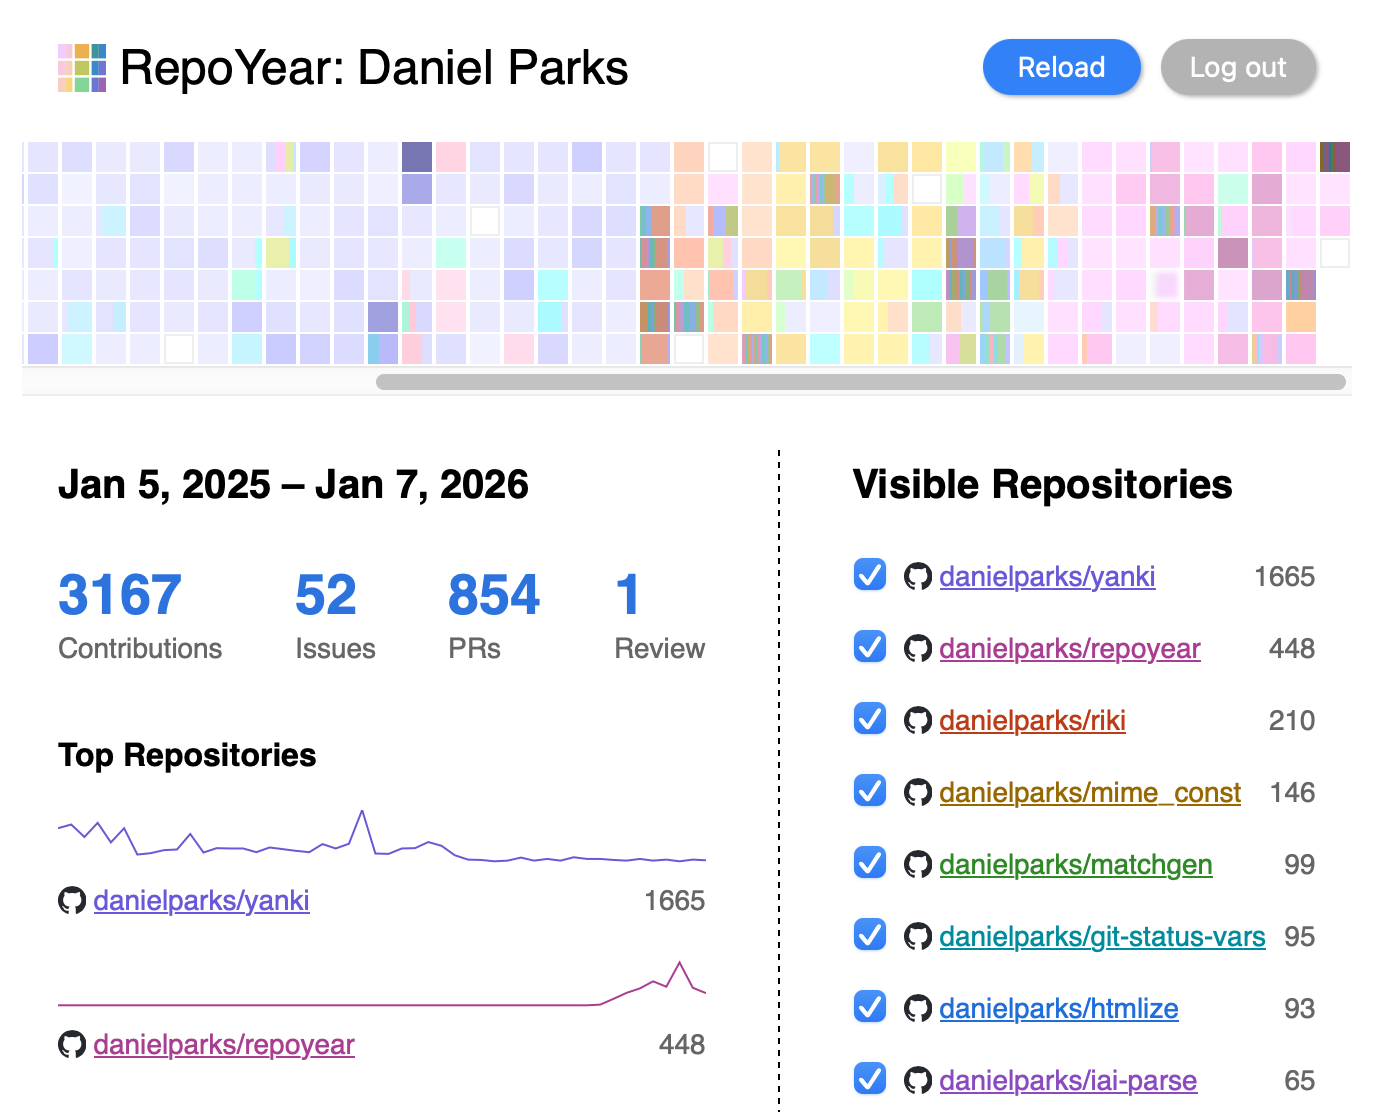Toggle the danielparks/iai-parse checkbox

[x=870, y=1079]
